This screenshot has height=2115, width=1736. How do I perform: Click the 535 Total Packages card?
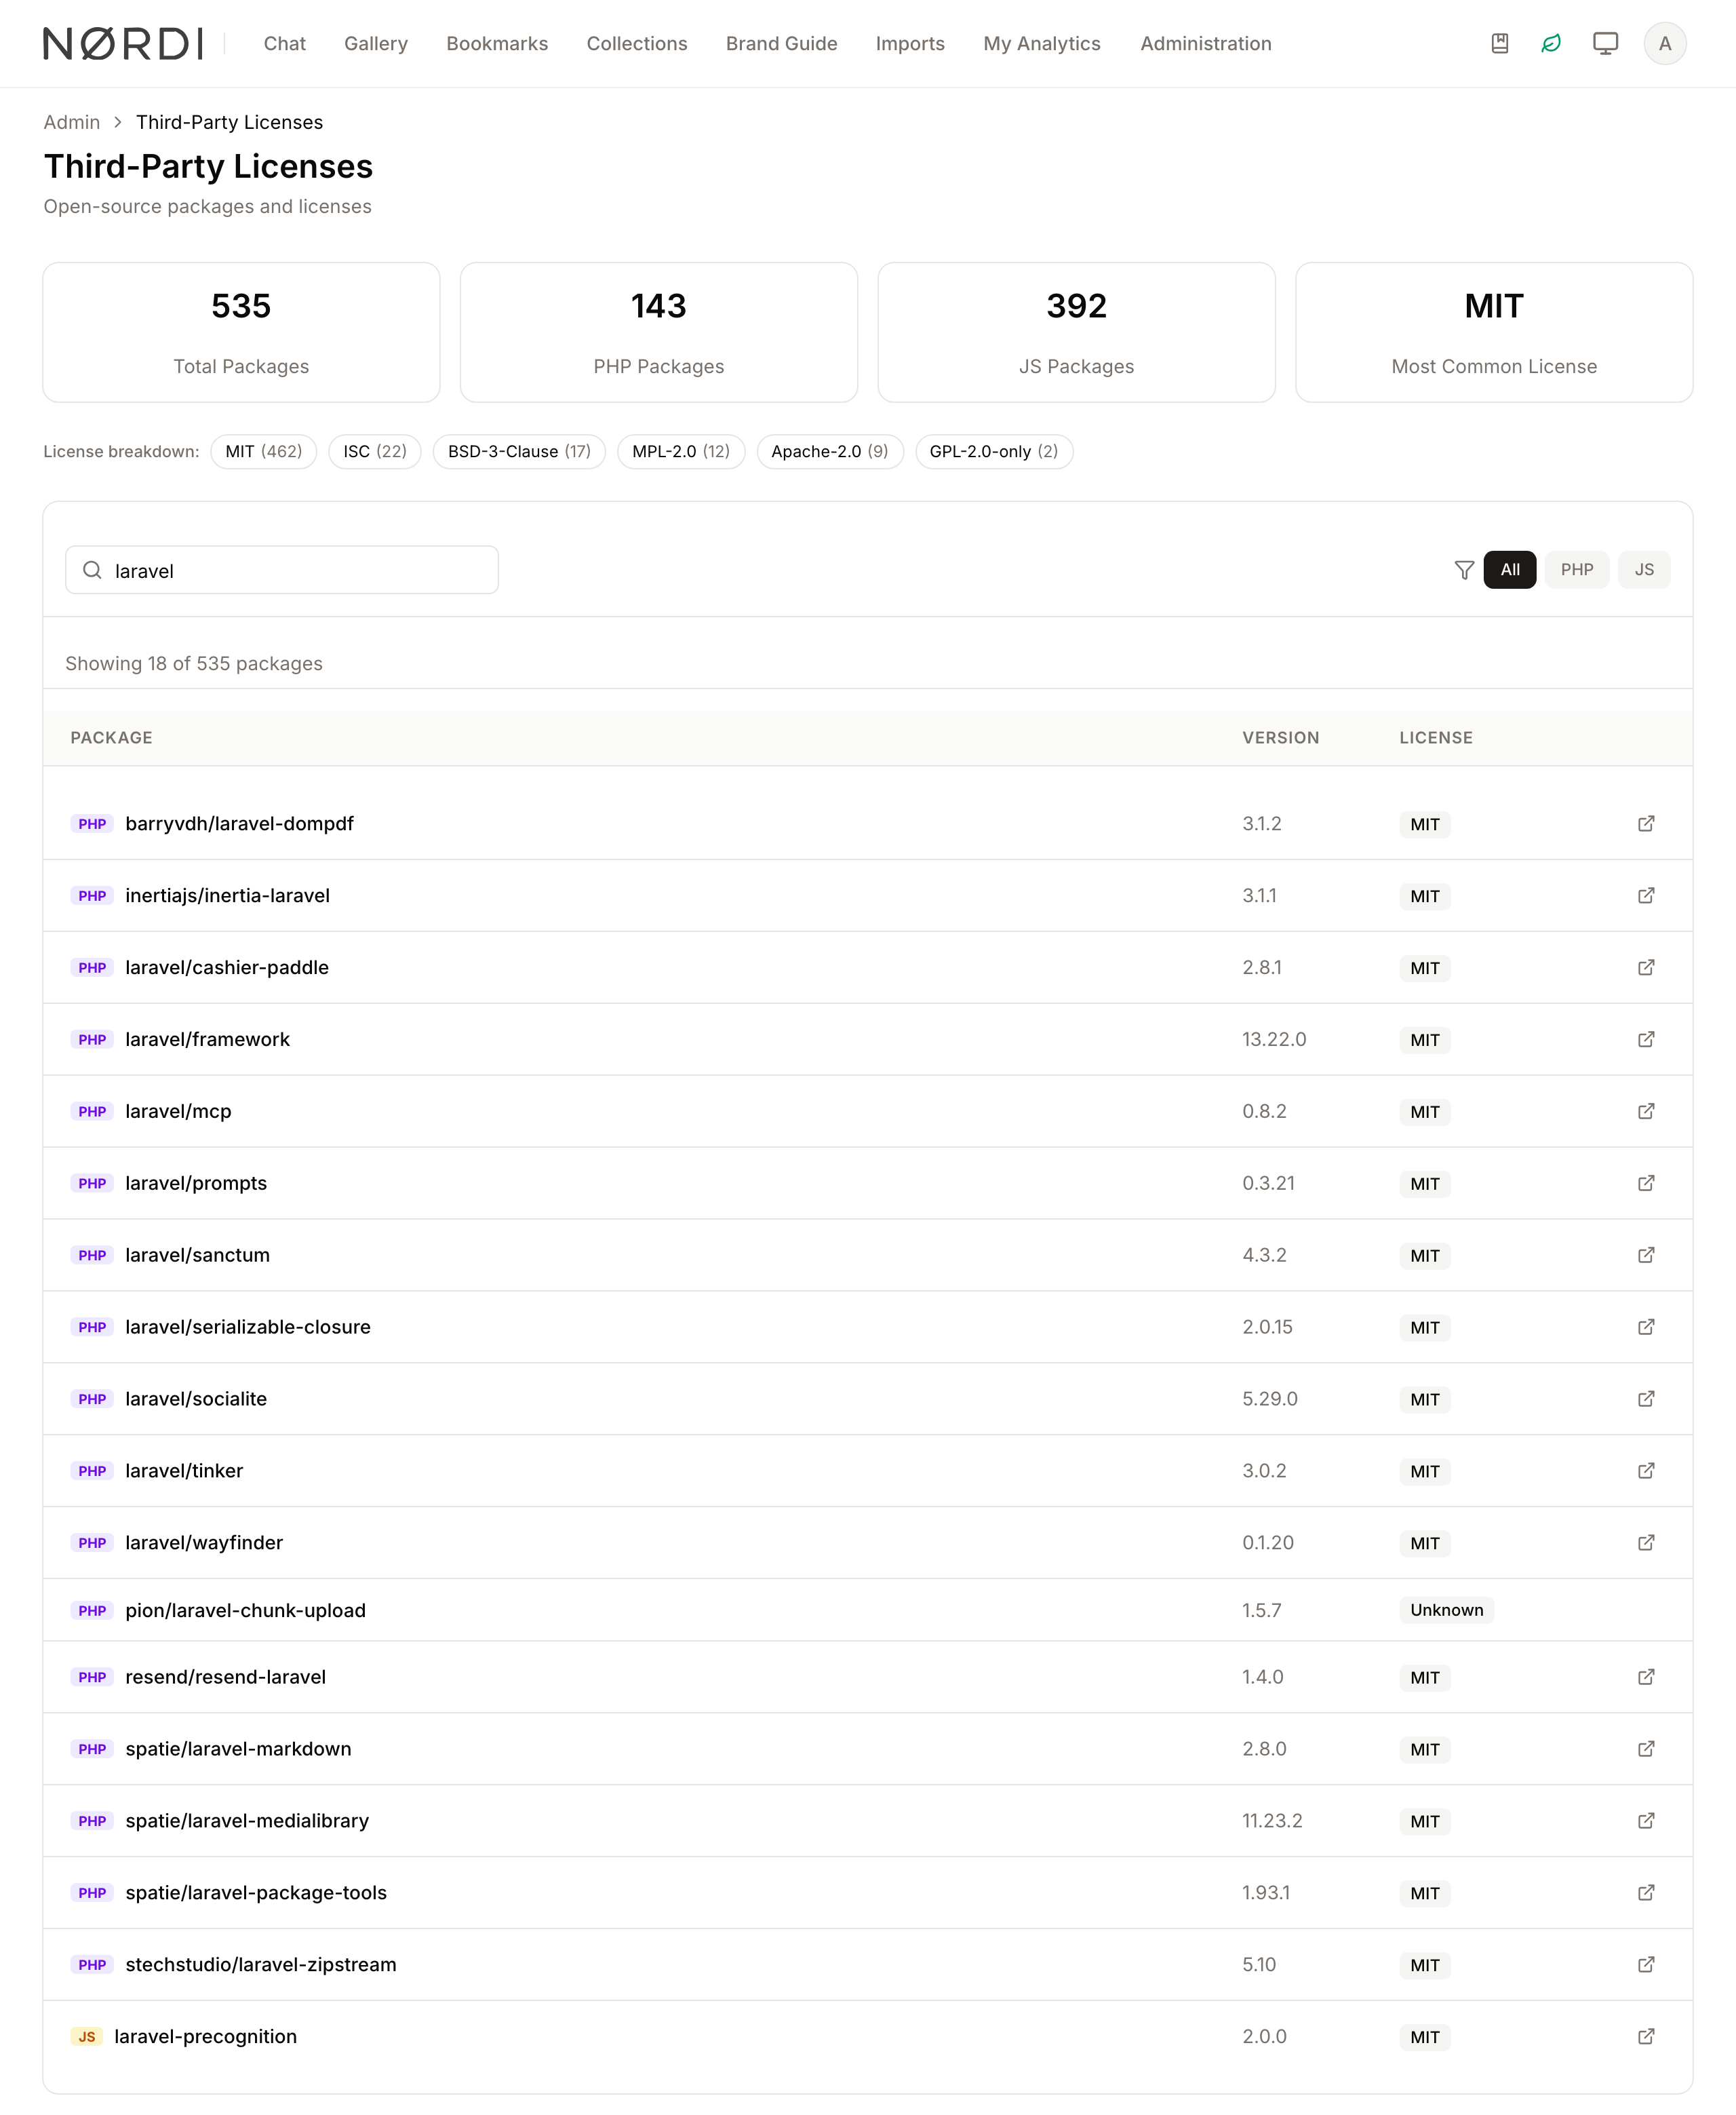[241, 332]
